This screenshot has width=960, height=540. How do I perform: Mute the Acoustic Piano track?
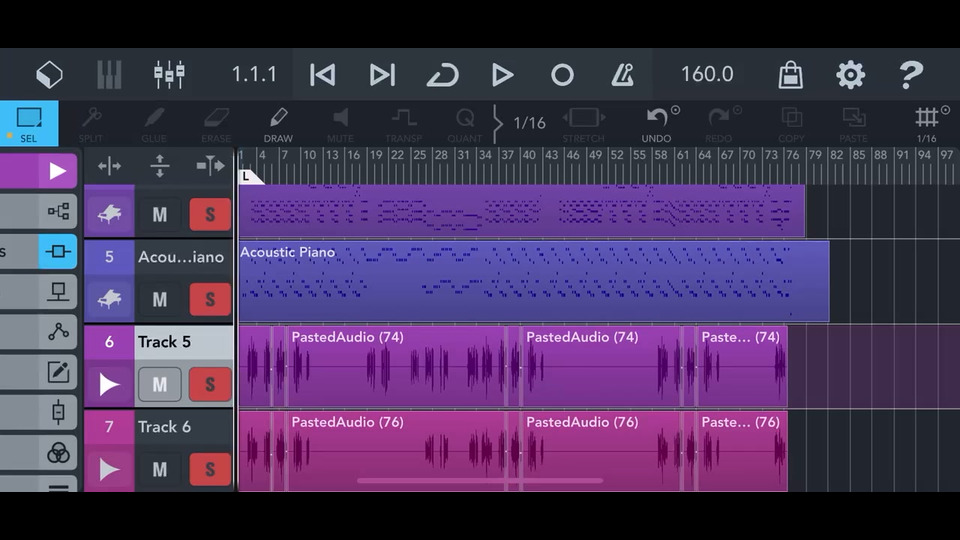pyautogui.click(x=160, y=299)
